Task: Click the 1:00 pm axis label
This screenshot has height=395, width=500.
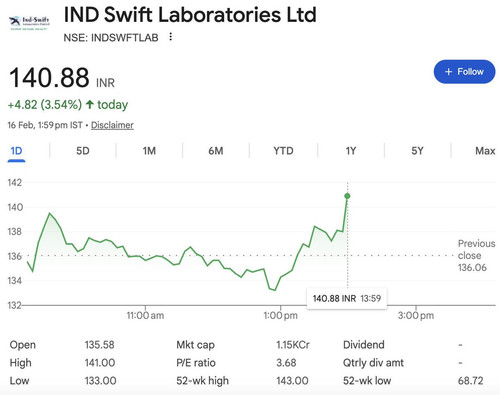Action: 280,315
